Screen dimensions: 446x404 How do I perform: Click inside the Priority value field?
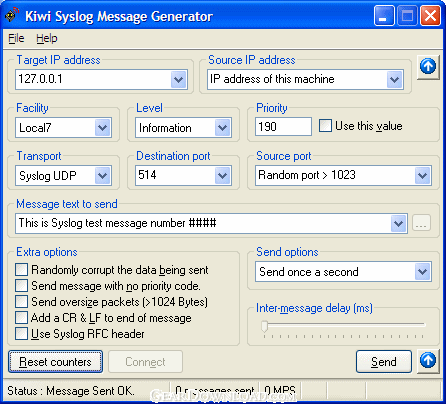tap(283, 127)
